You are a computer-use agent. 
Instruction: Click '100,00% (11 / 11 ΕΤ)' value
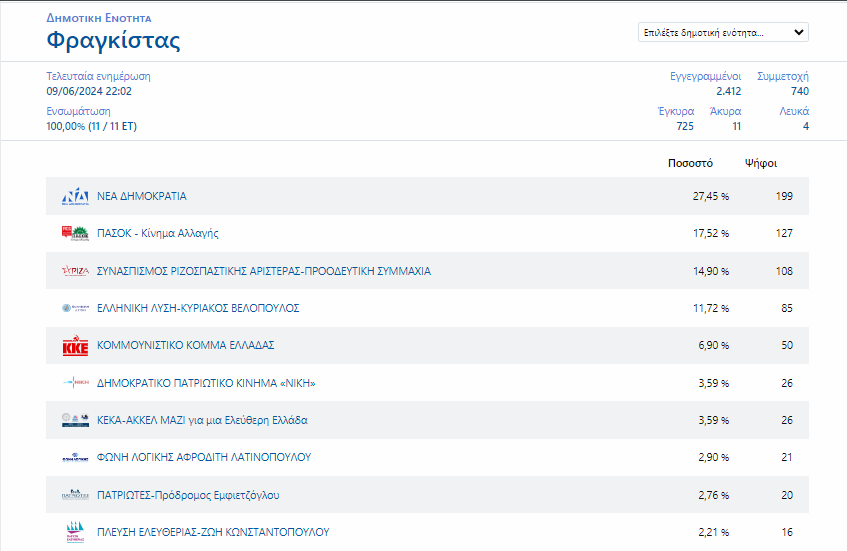tap(92, 126)
